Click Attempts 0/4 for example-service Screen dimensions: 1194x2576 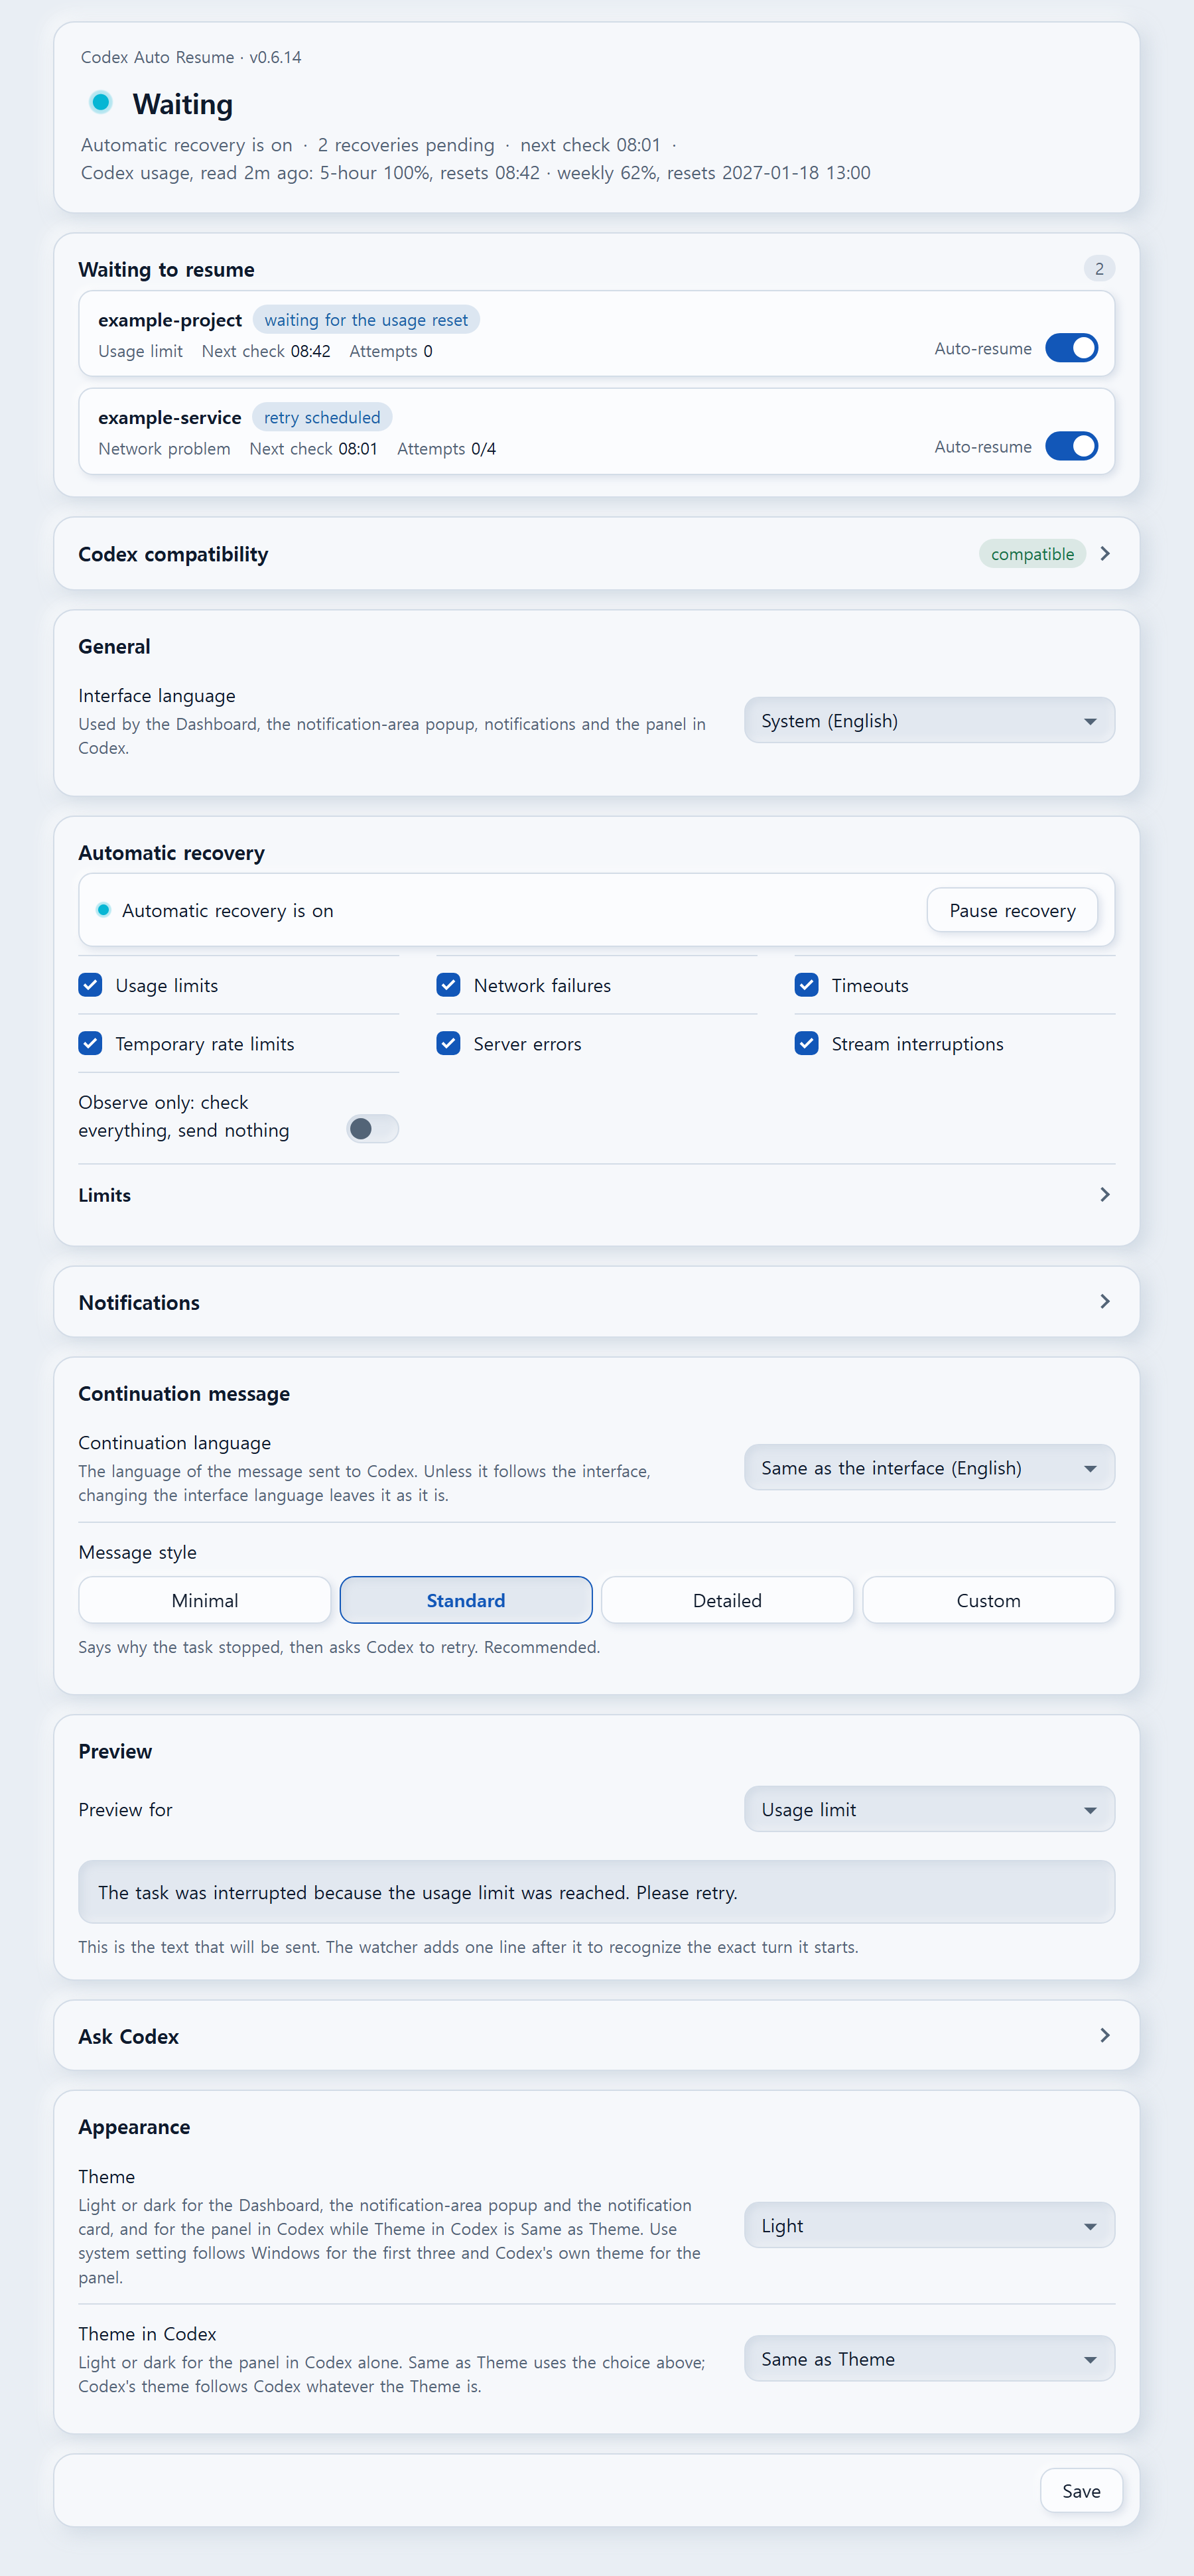[446, 449]
